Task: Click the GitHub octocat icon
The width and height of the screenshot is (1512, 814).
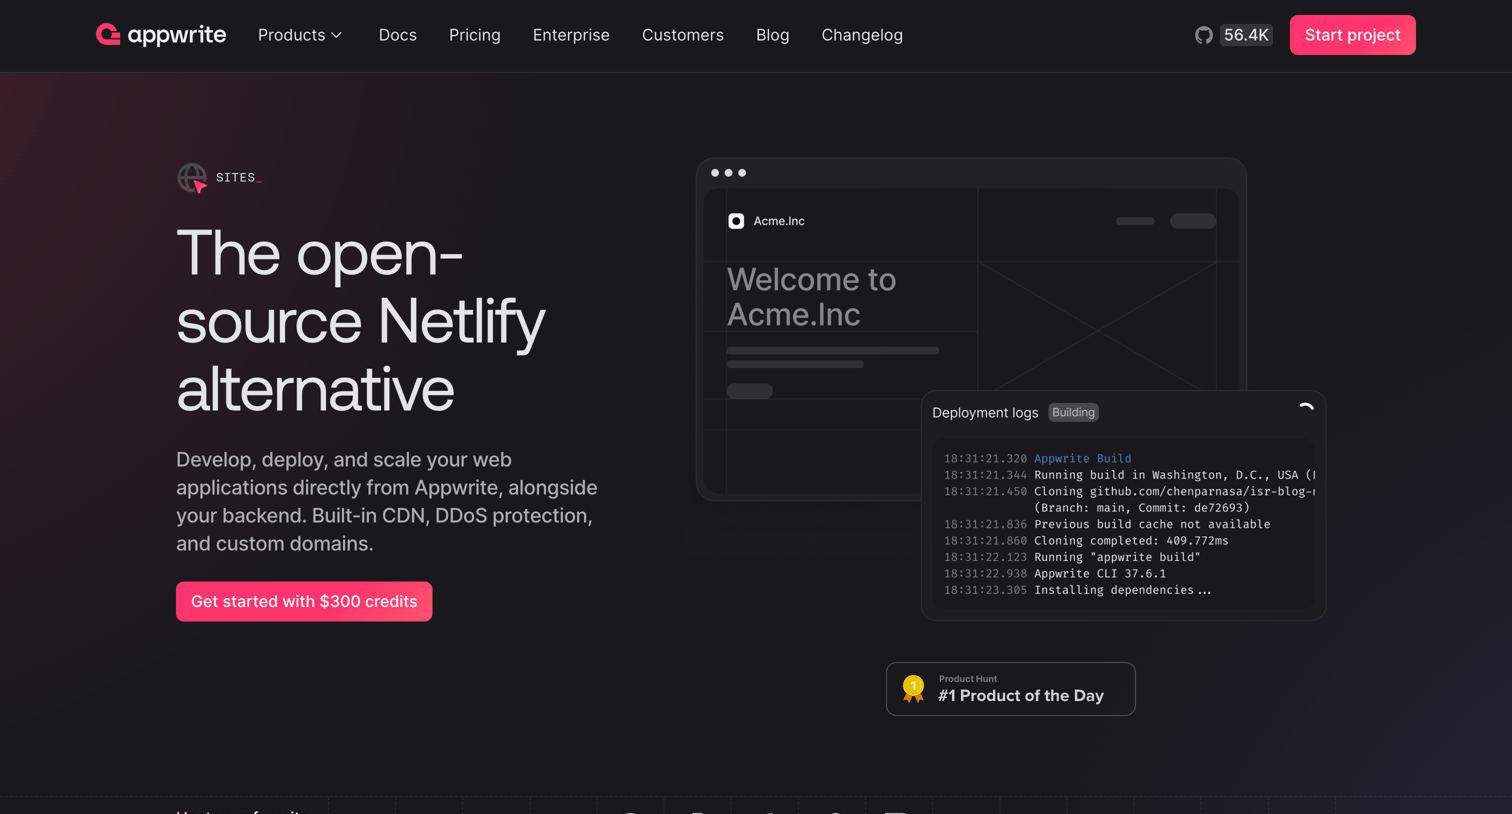Action: [1204, 35]
